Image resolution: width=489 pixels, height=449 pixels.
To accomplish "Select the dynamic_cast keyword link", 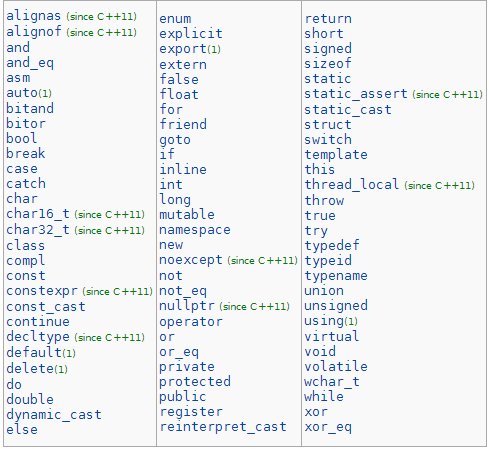I will [x=54, y=415].
